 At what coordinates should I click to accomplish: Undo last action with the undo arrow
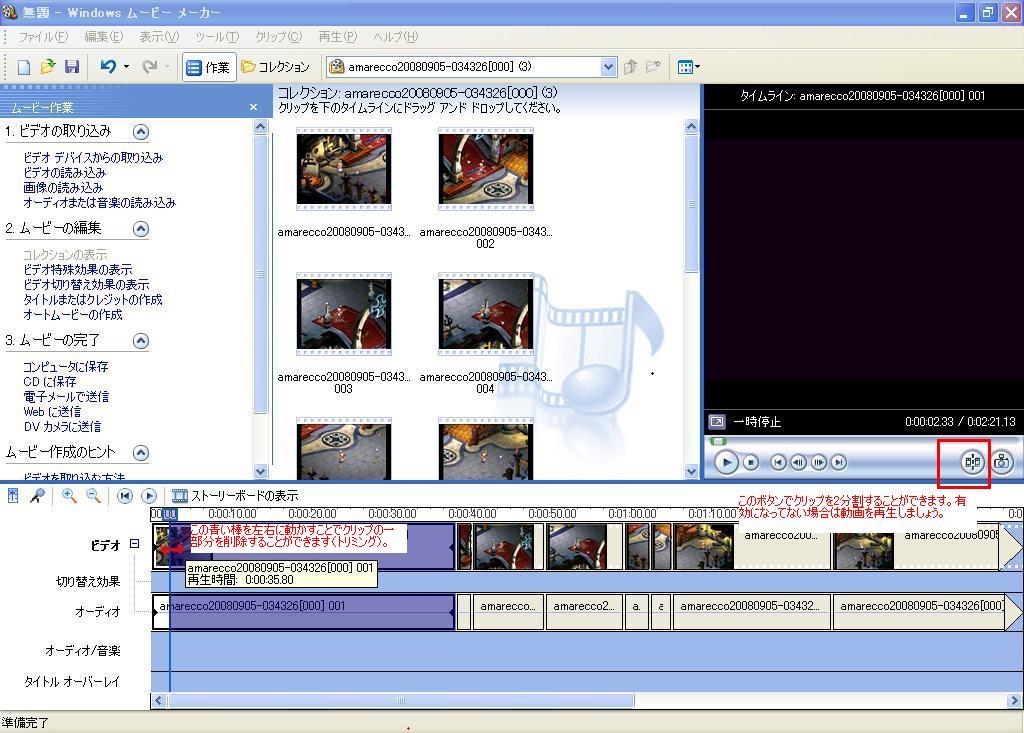pyautogui.click(x=108, y=67)
